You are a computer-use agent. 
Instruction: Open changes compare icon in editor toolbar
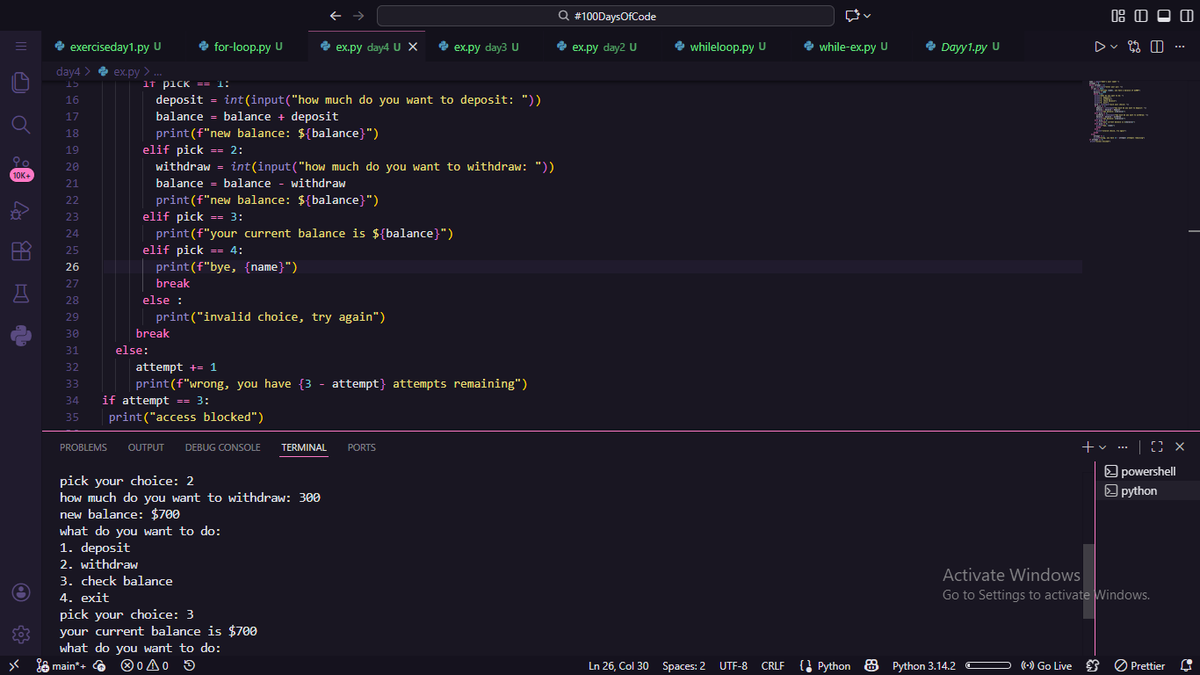pos(1135,47)
